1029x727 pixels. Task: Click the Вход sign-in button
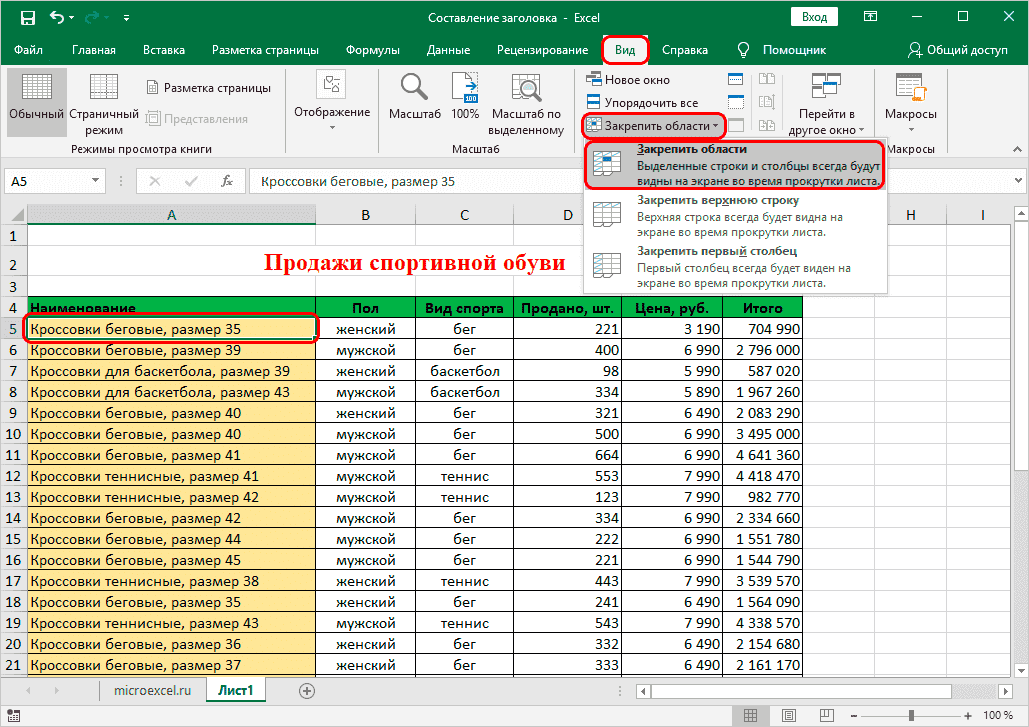[813, 16]
